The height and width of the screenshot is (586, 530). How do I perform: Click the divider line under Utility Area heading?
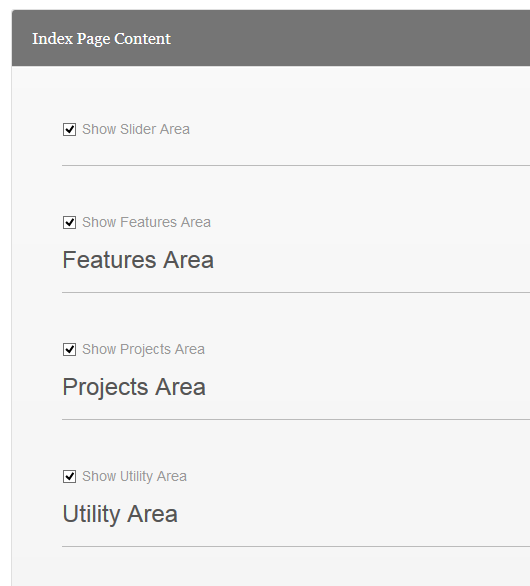tap(296, 546)
